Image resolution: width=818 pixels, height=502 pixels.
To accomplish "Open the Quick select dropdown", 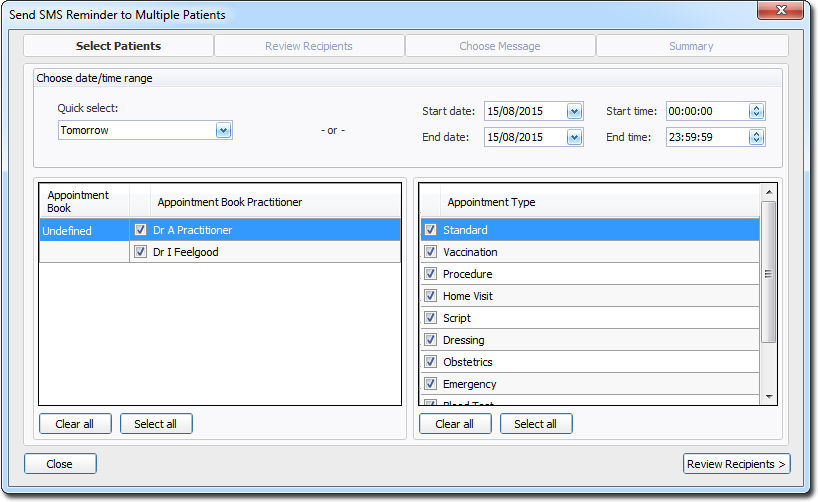I will coord(223,130).
